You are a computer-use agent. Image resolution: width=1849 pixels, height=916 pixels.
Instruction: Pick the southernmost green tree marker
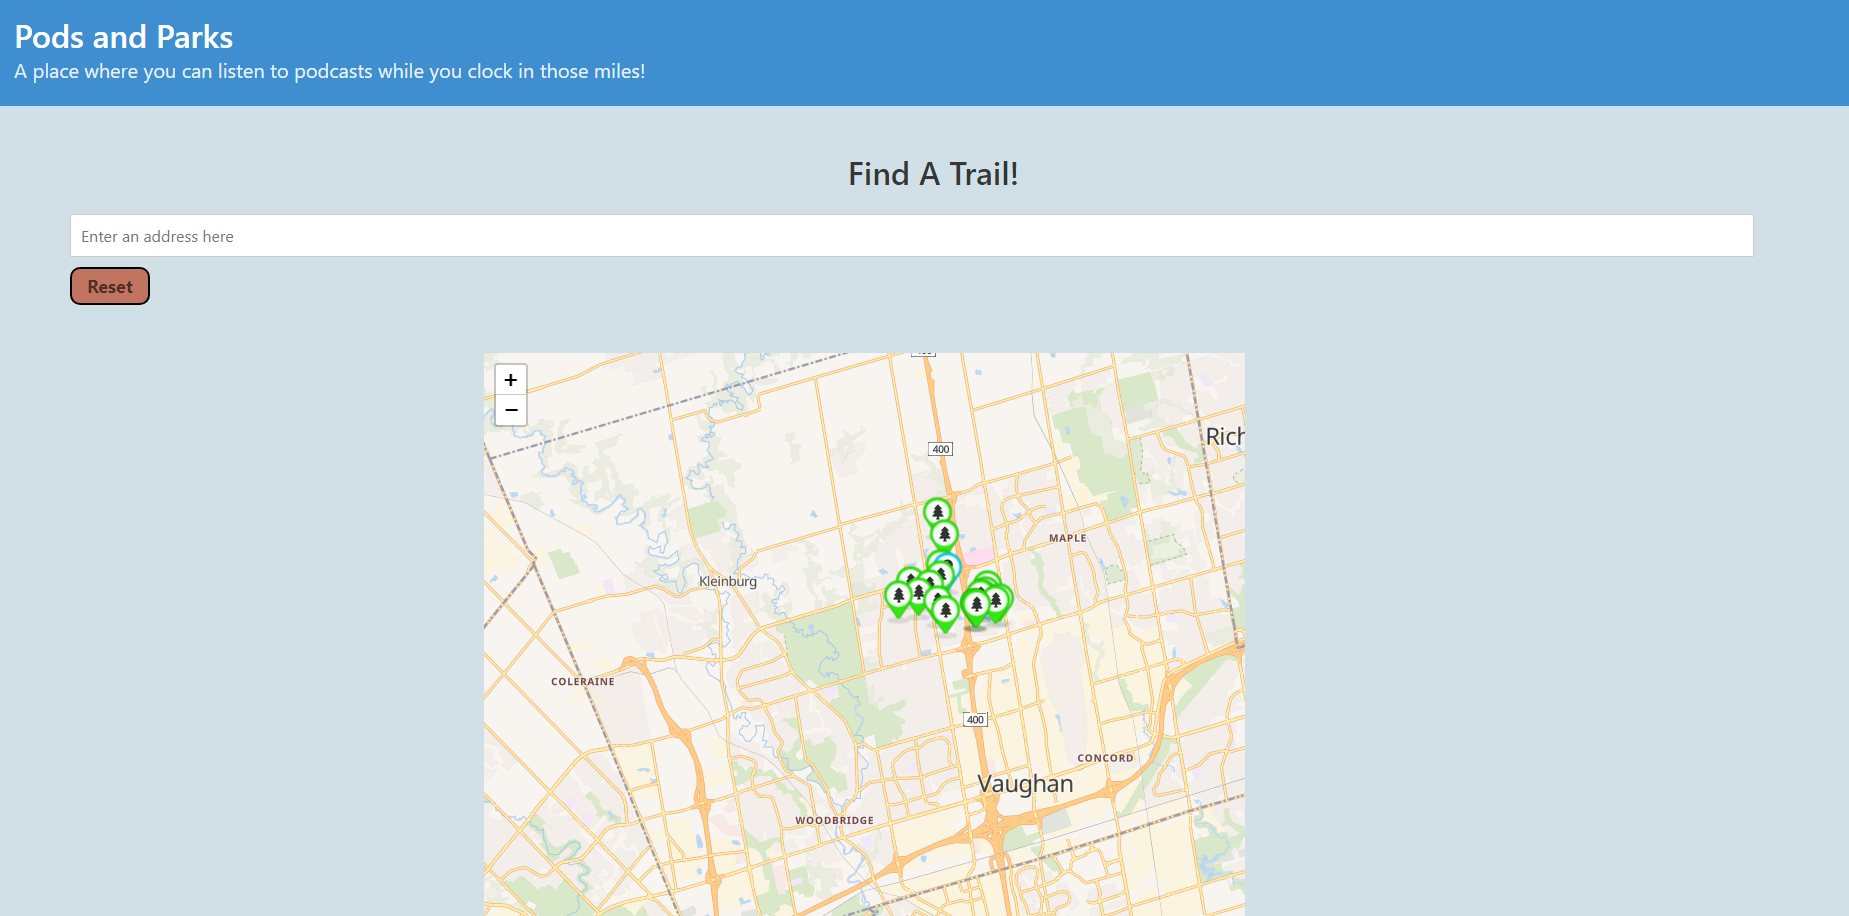click(945, 612)
